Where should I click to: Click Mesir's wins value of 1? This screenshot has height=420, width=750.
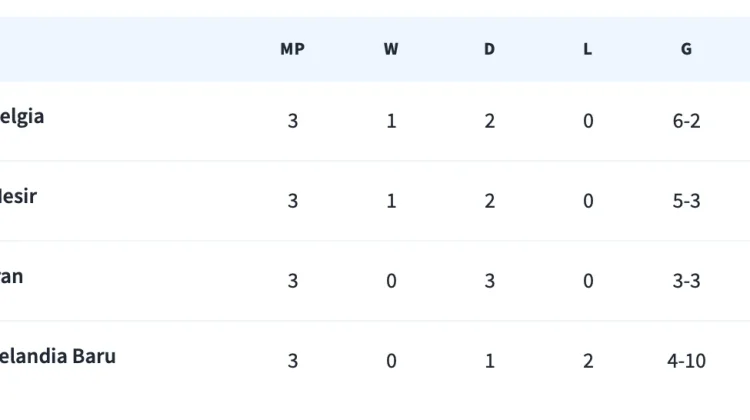pyautogui.click(x=391, y=201)
